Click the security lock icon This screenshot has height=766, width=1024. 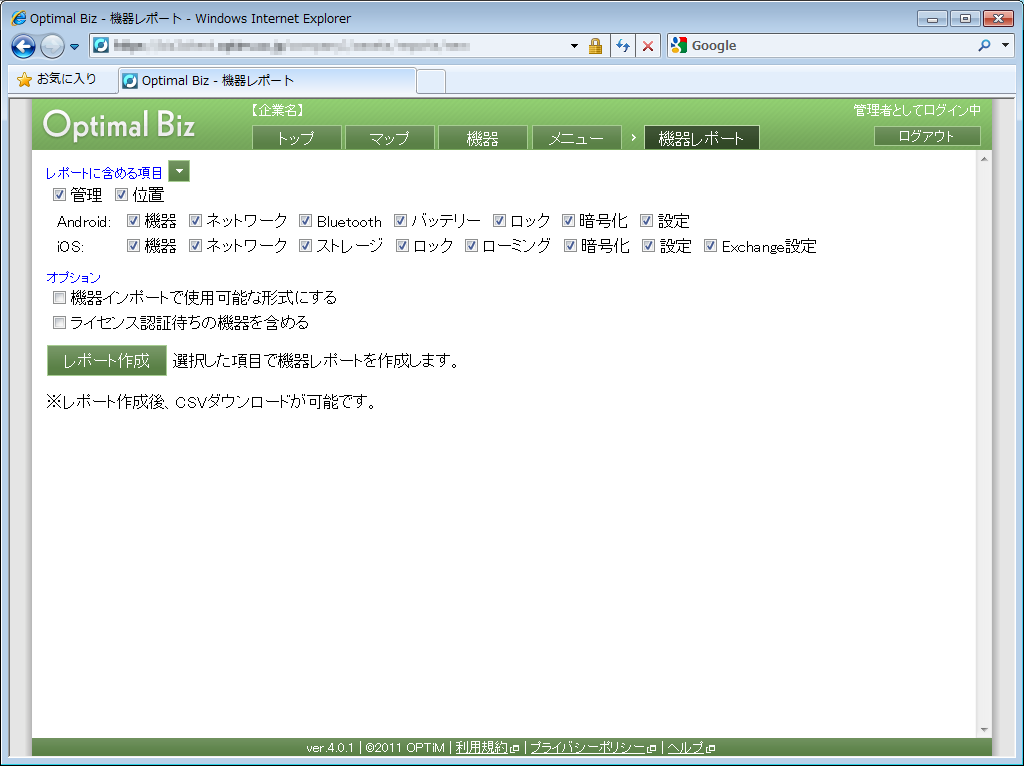point(595,46)
